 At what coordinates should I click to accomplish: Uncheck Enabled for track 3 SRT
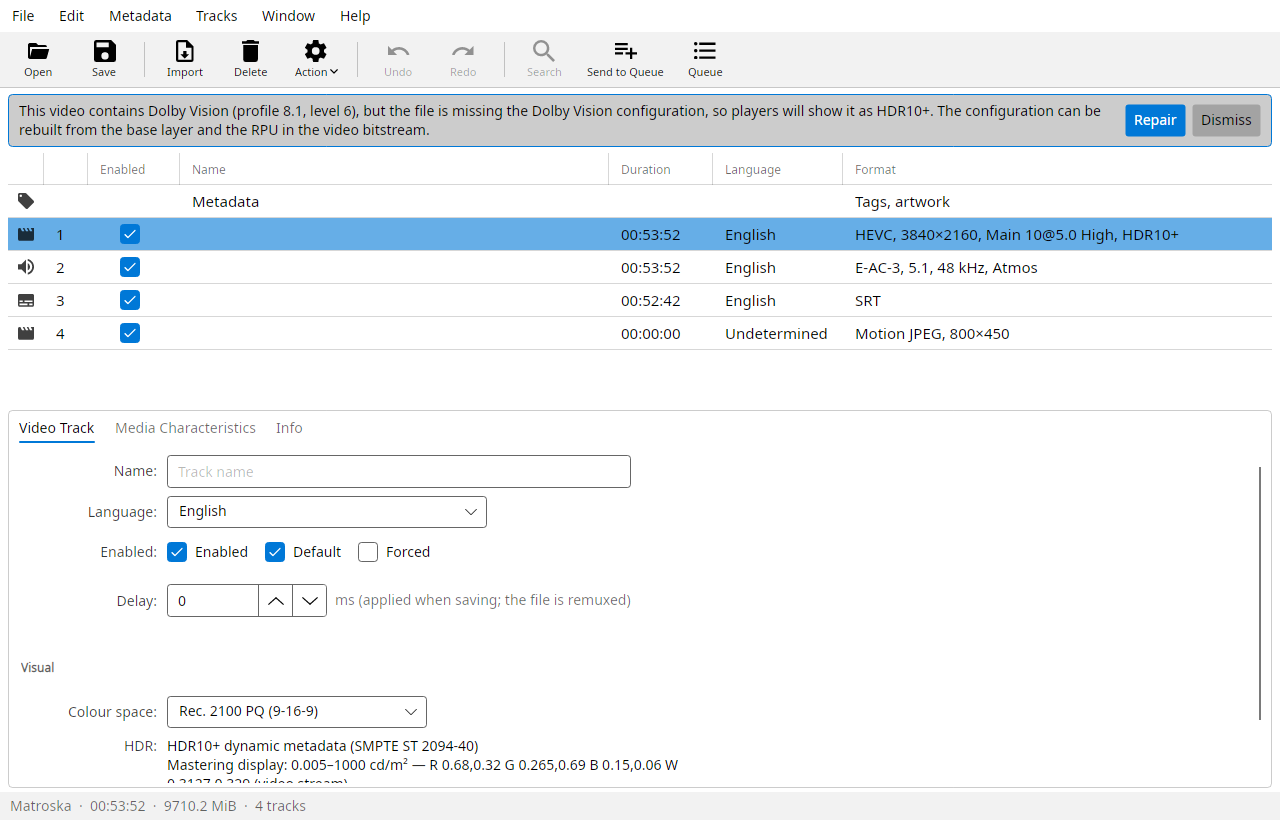(x=130, y=300)
